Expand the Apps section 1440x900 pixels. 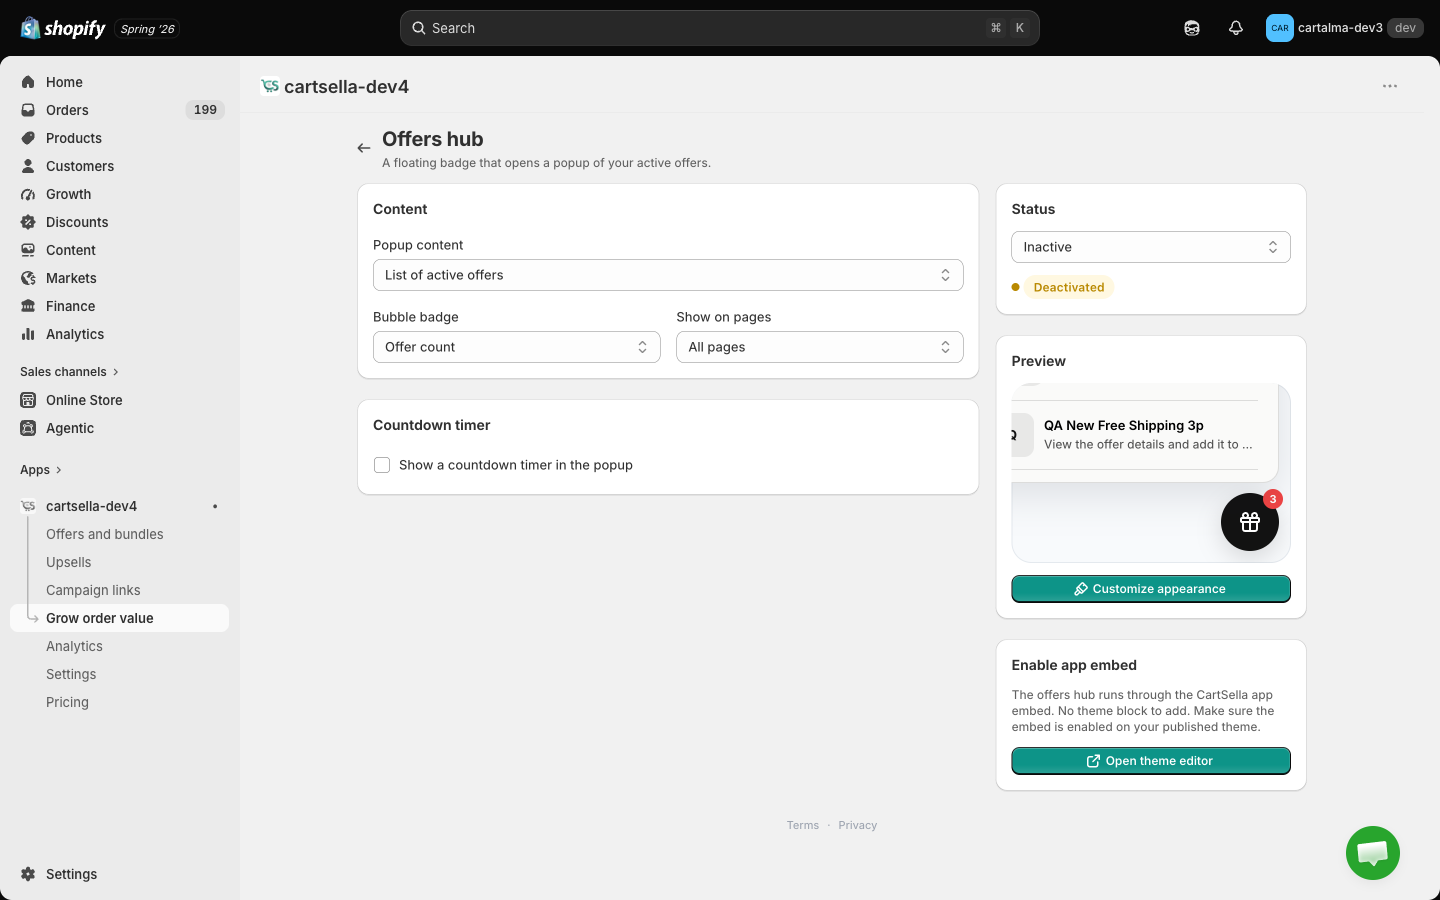(x=41, y=470)
